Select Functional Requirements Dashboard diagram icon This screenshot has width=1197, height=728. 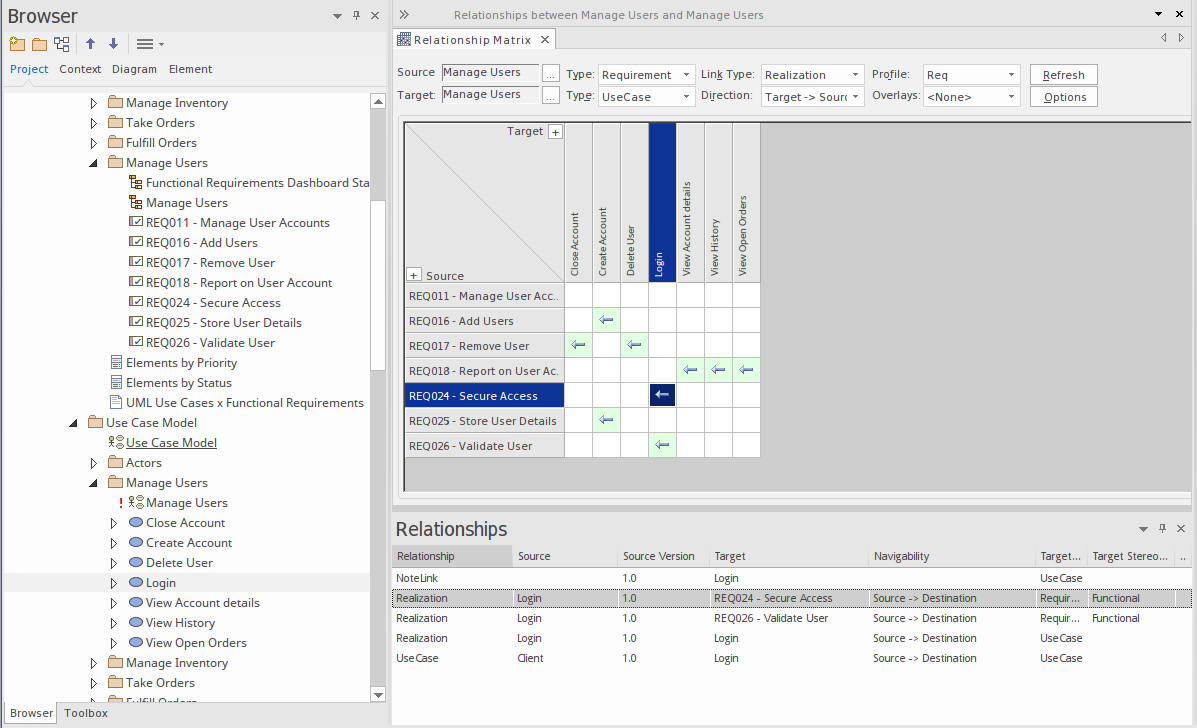click(135, 182)
